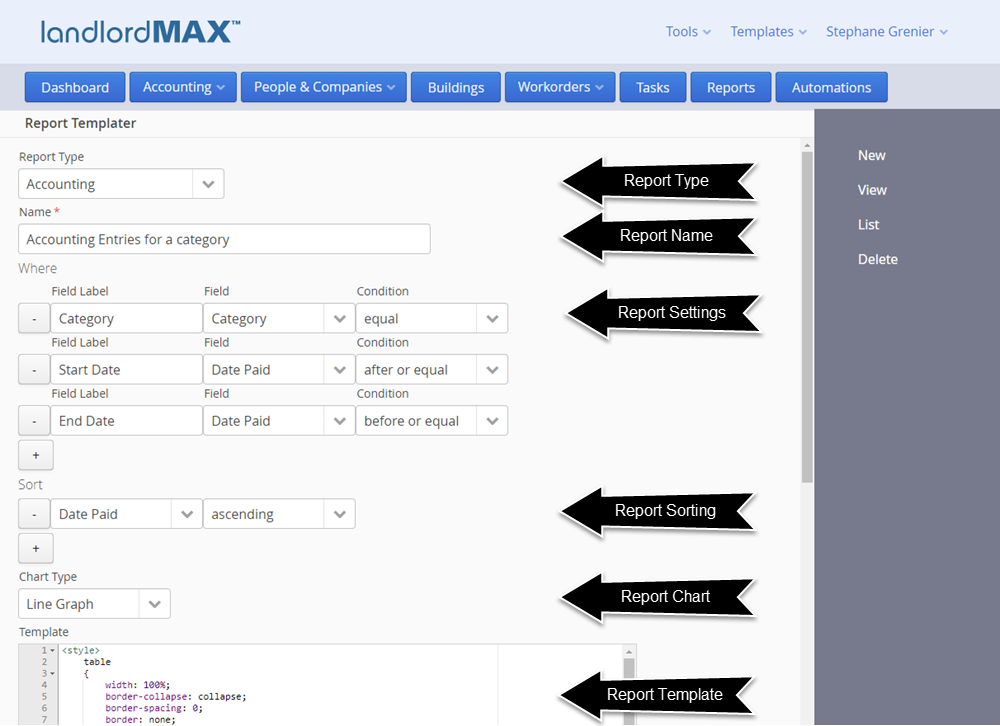Add a new Where condition row

pyautogui.click(x=36, y=456)
